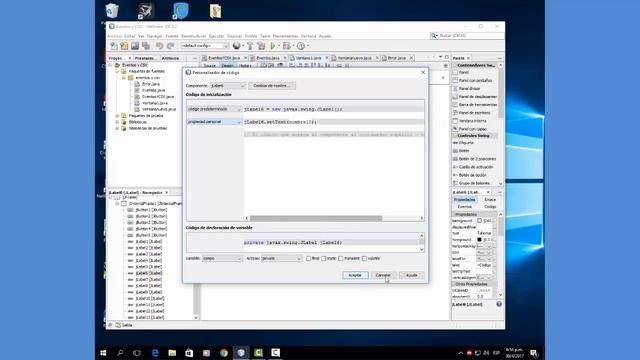Open the código predeterminado dropdown

click(x=214, y=109)
